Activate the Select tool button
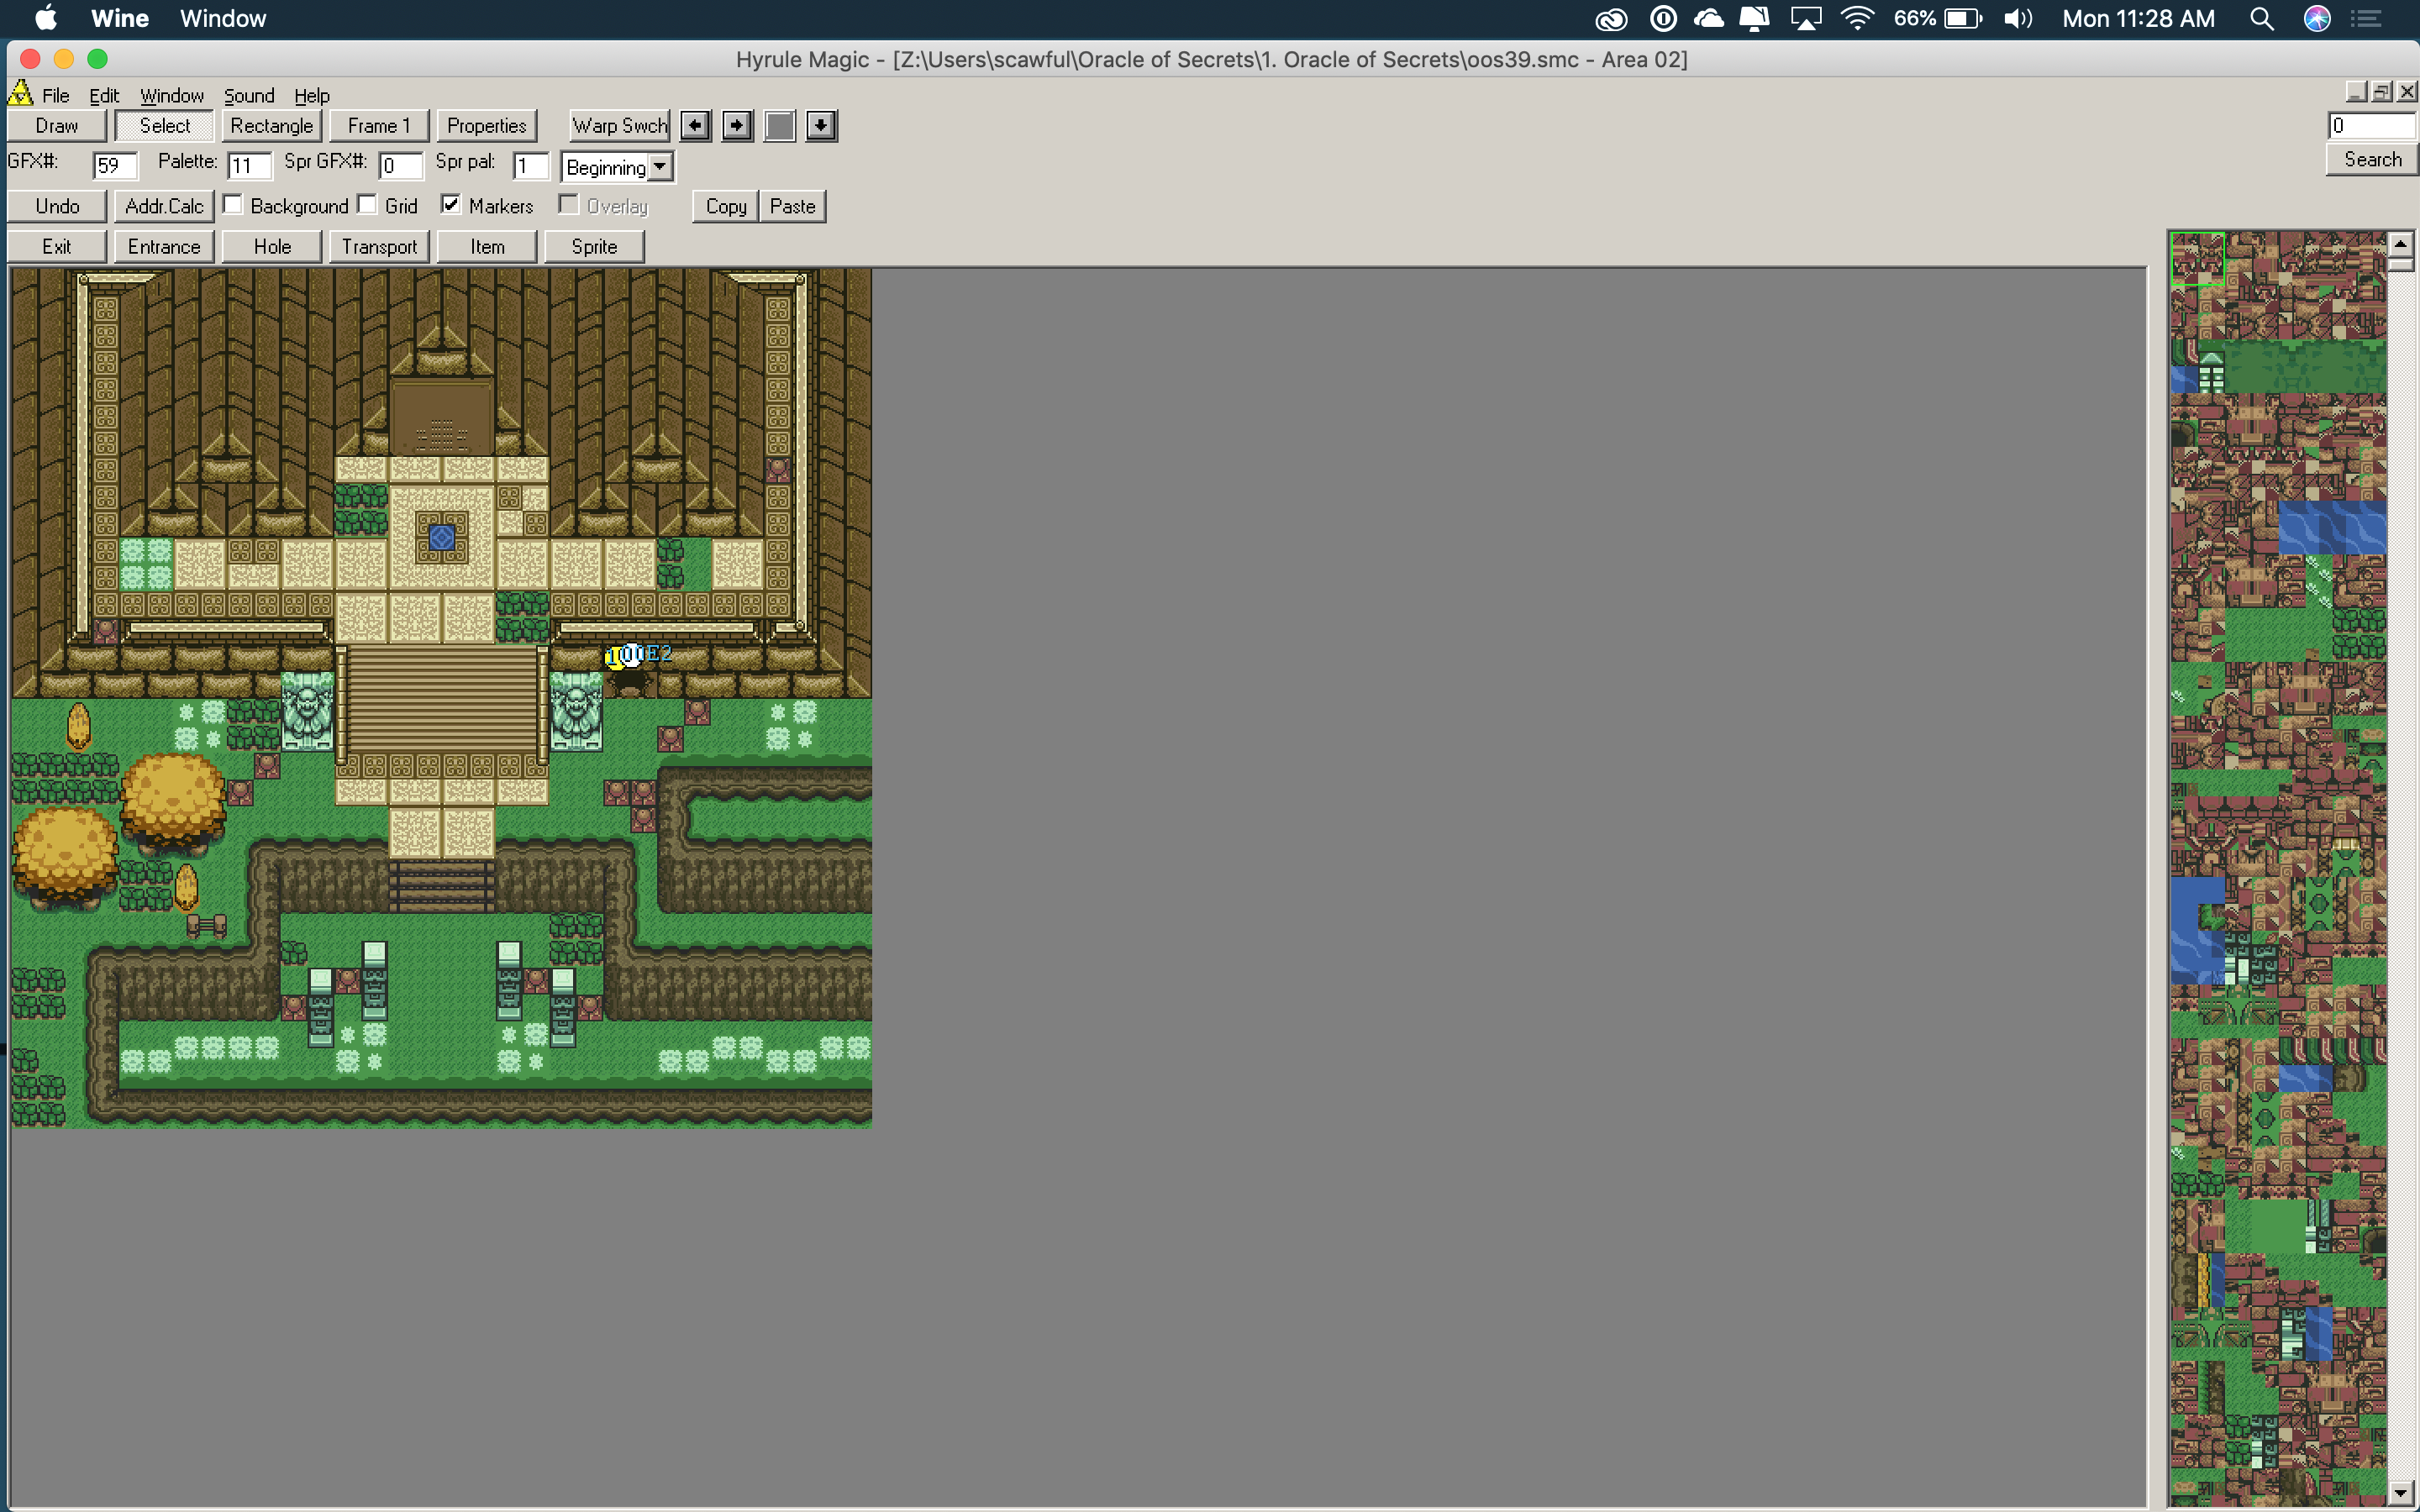 click(x=165, y=126)
